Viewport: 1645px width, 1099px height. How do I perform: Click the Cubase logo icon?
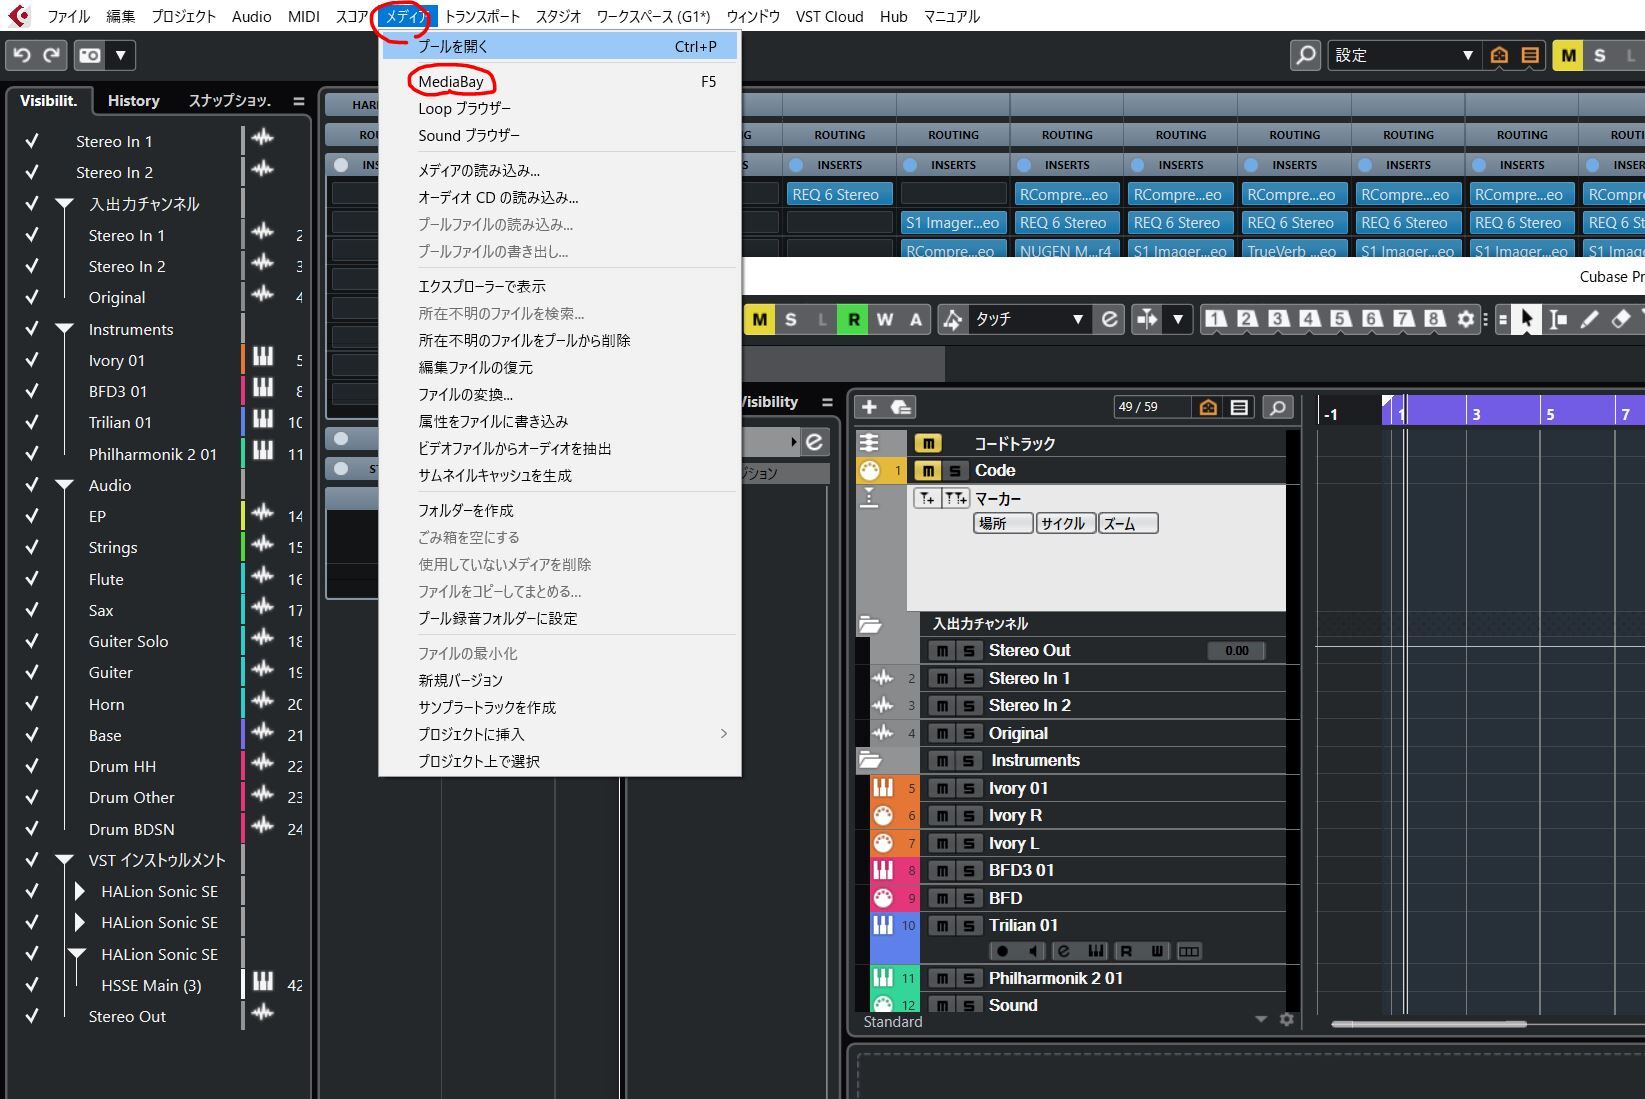point(19,15)
